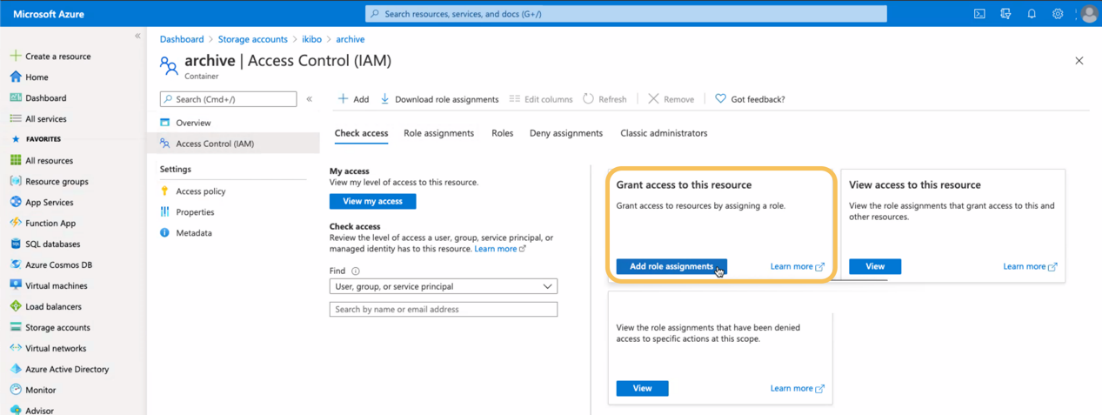Switch to the Deny assignments tab
Image resolution: width=1102 pixels, height=415 pixels.
click(x=566, y=133)
